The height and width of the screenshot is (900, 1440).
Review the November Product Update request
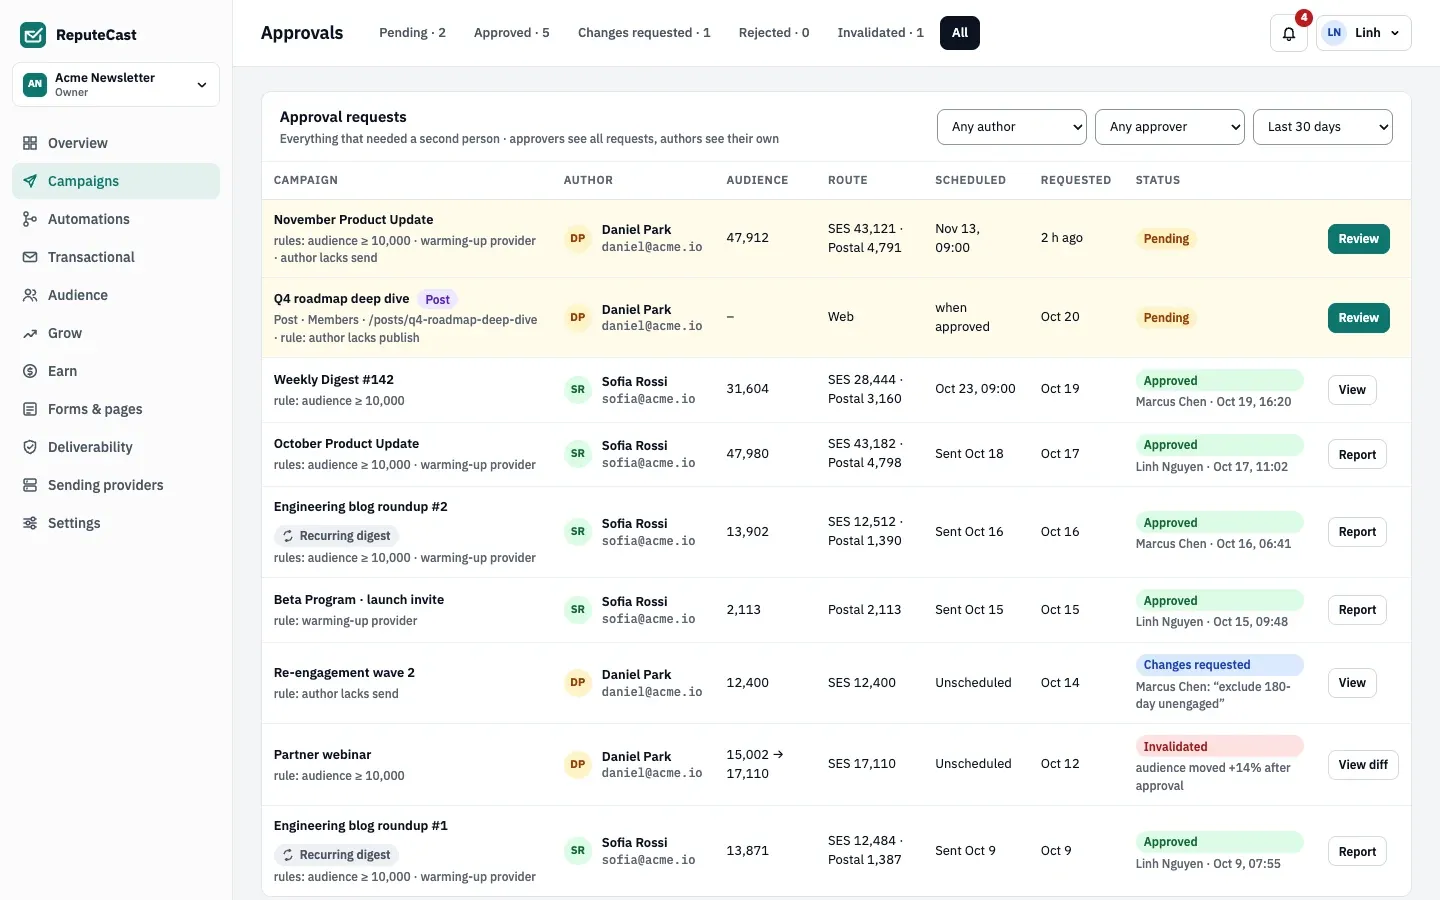1359,239
